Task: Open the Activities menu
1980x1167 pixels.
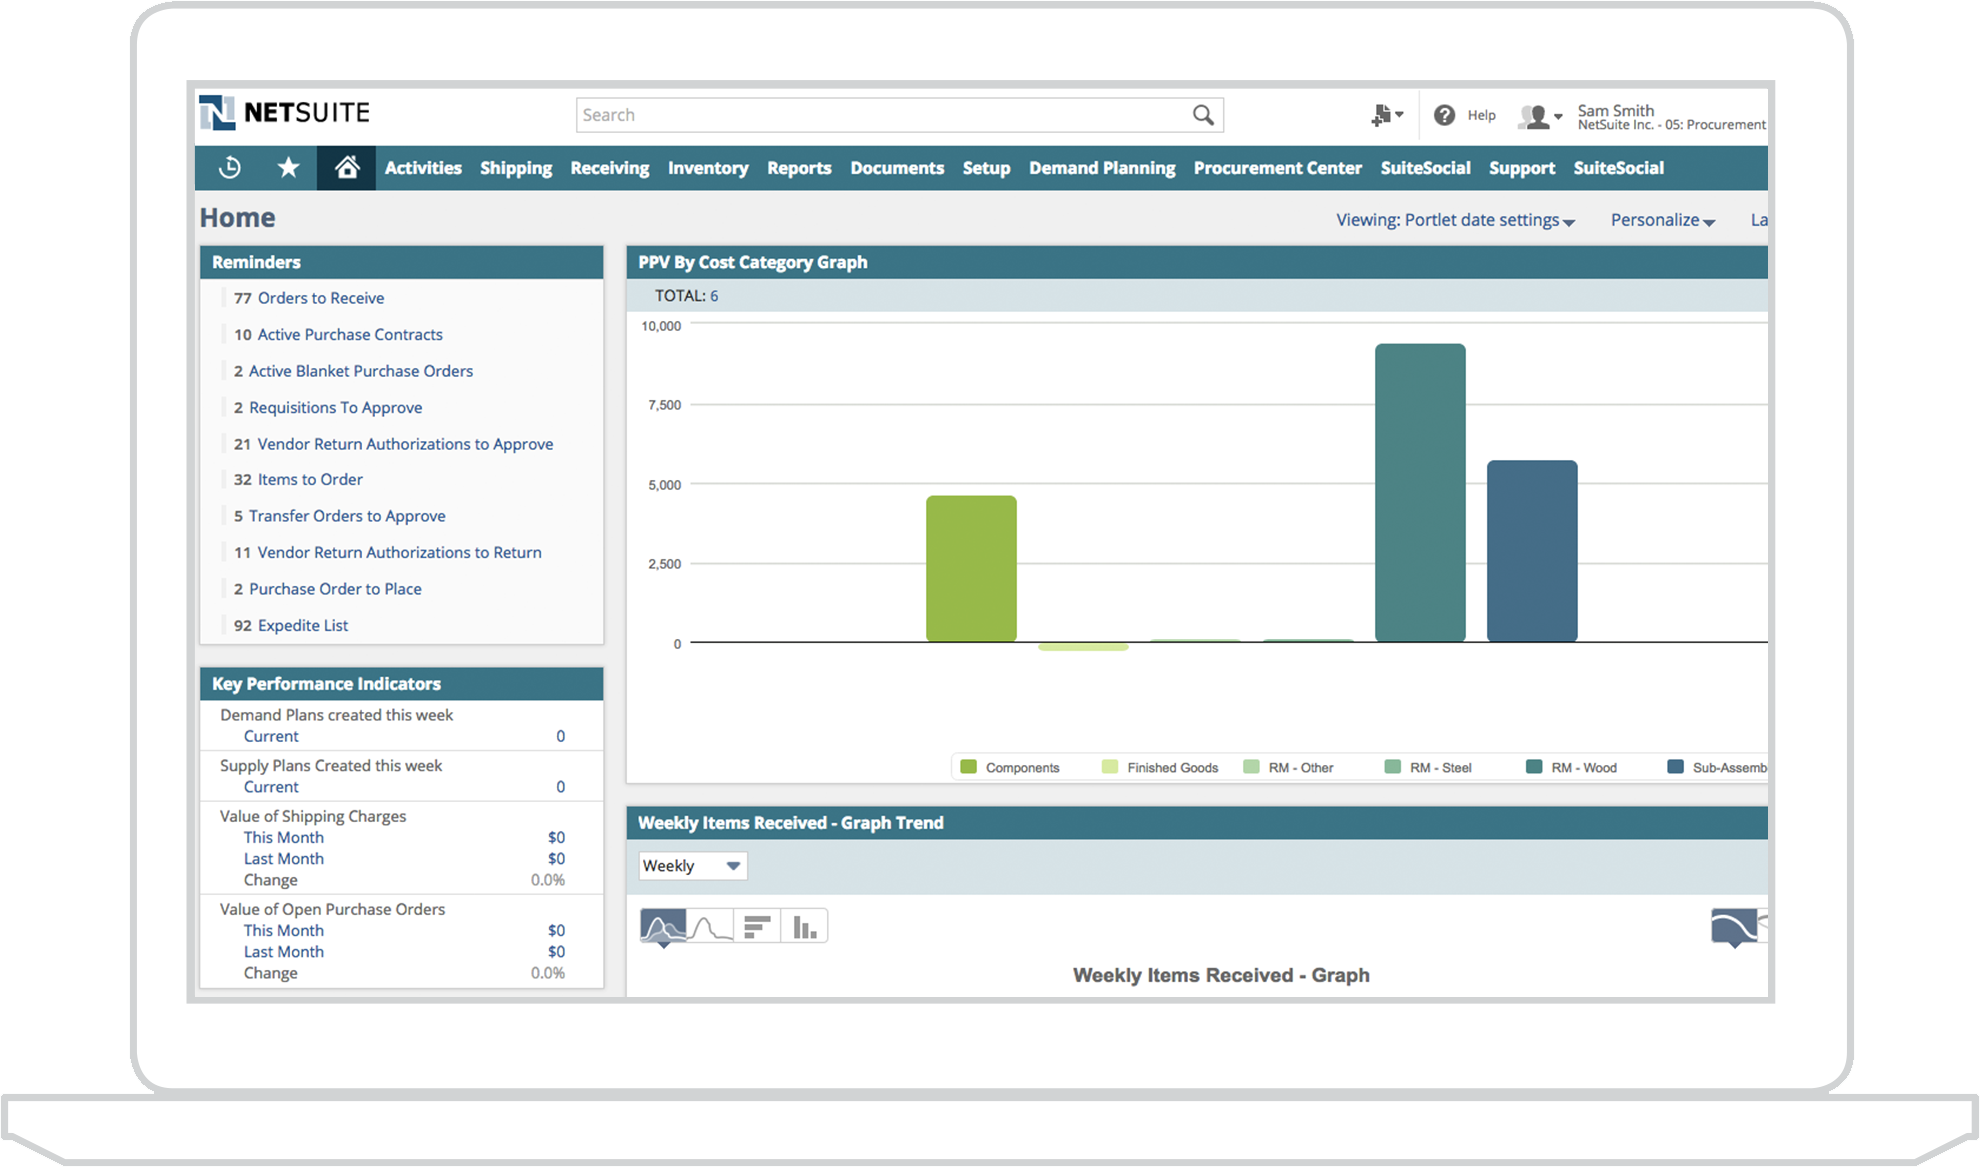Action: coord(423,168)
